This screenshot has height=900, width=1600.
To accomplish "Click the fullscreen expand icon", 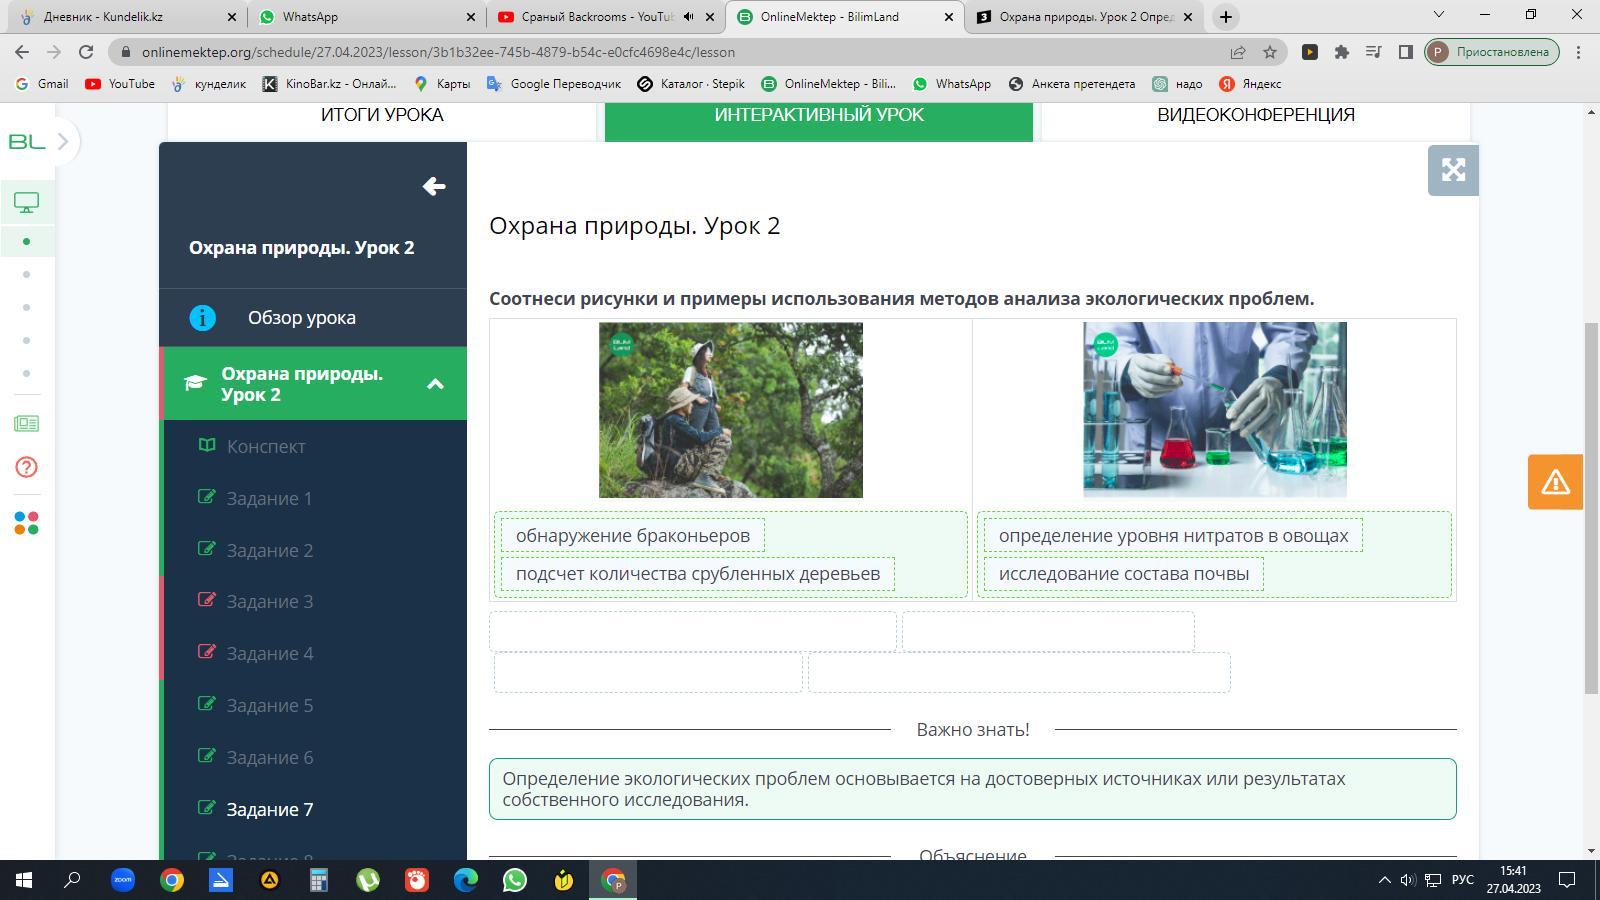I will click(1453, 170).
